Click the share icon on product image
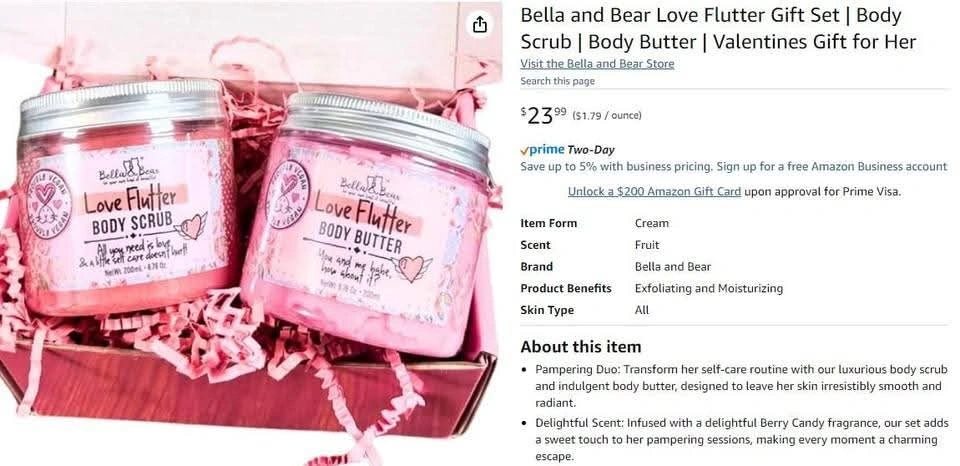 tap(479, 24)
